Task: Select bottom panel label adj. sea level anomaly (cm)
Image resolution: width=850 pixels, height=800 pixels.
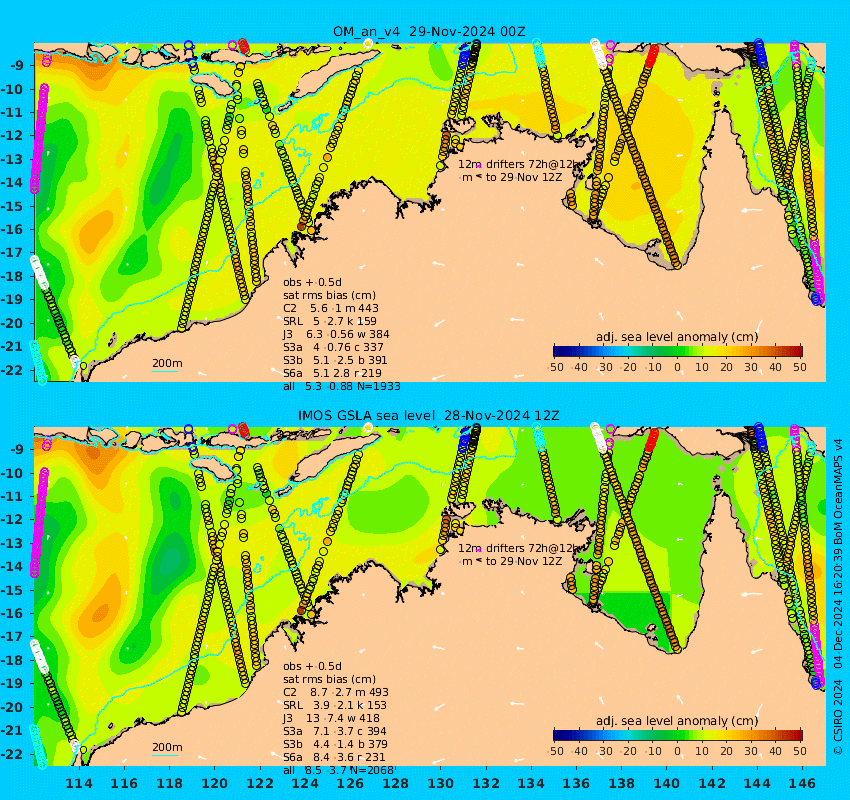Action: point(677,721)
